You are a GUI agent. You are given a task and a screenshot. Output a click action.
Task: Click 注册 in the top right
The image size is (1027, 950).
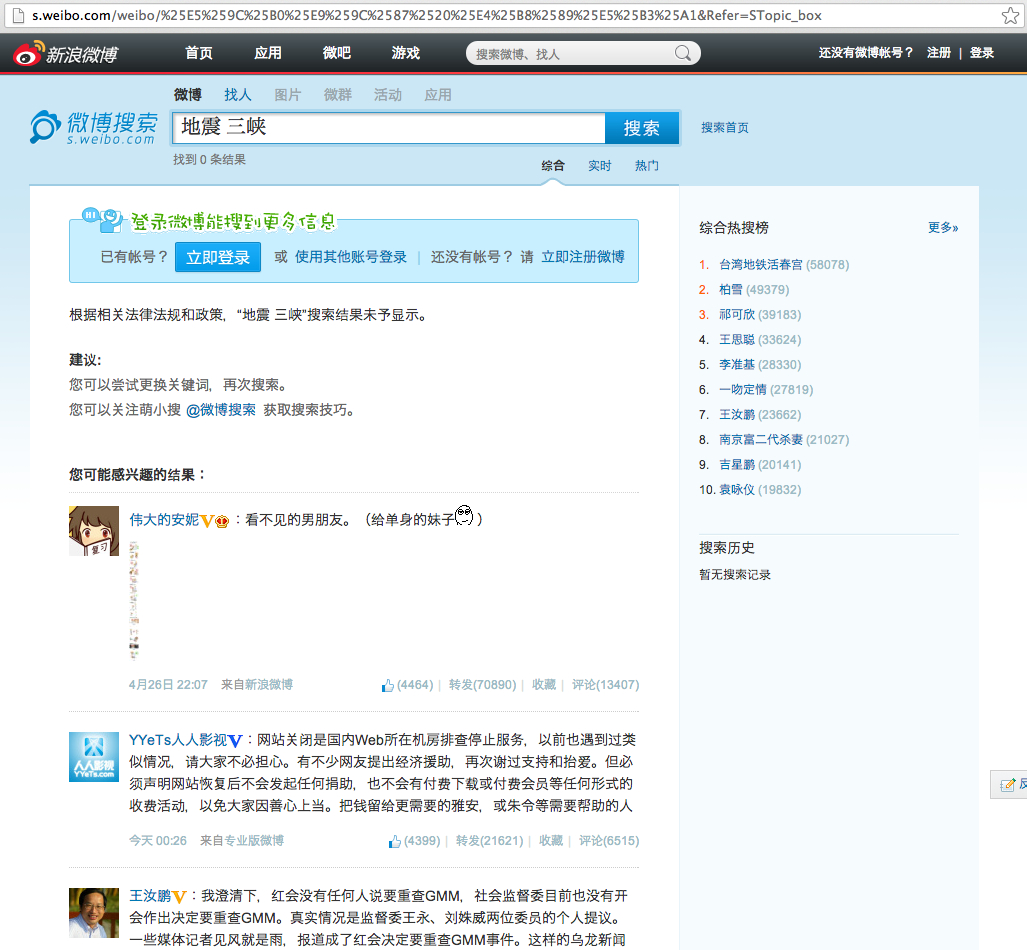(939, 53)
